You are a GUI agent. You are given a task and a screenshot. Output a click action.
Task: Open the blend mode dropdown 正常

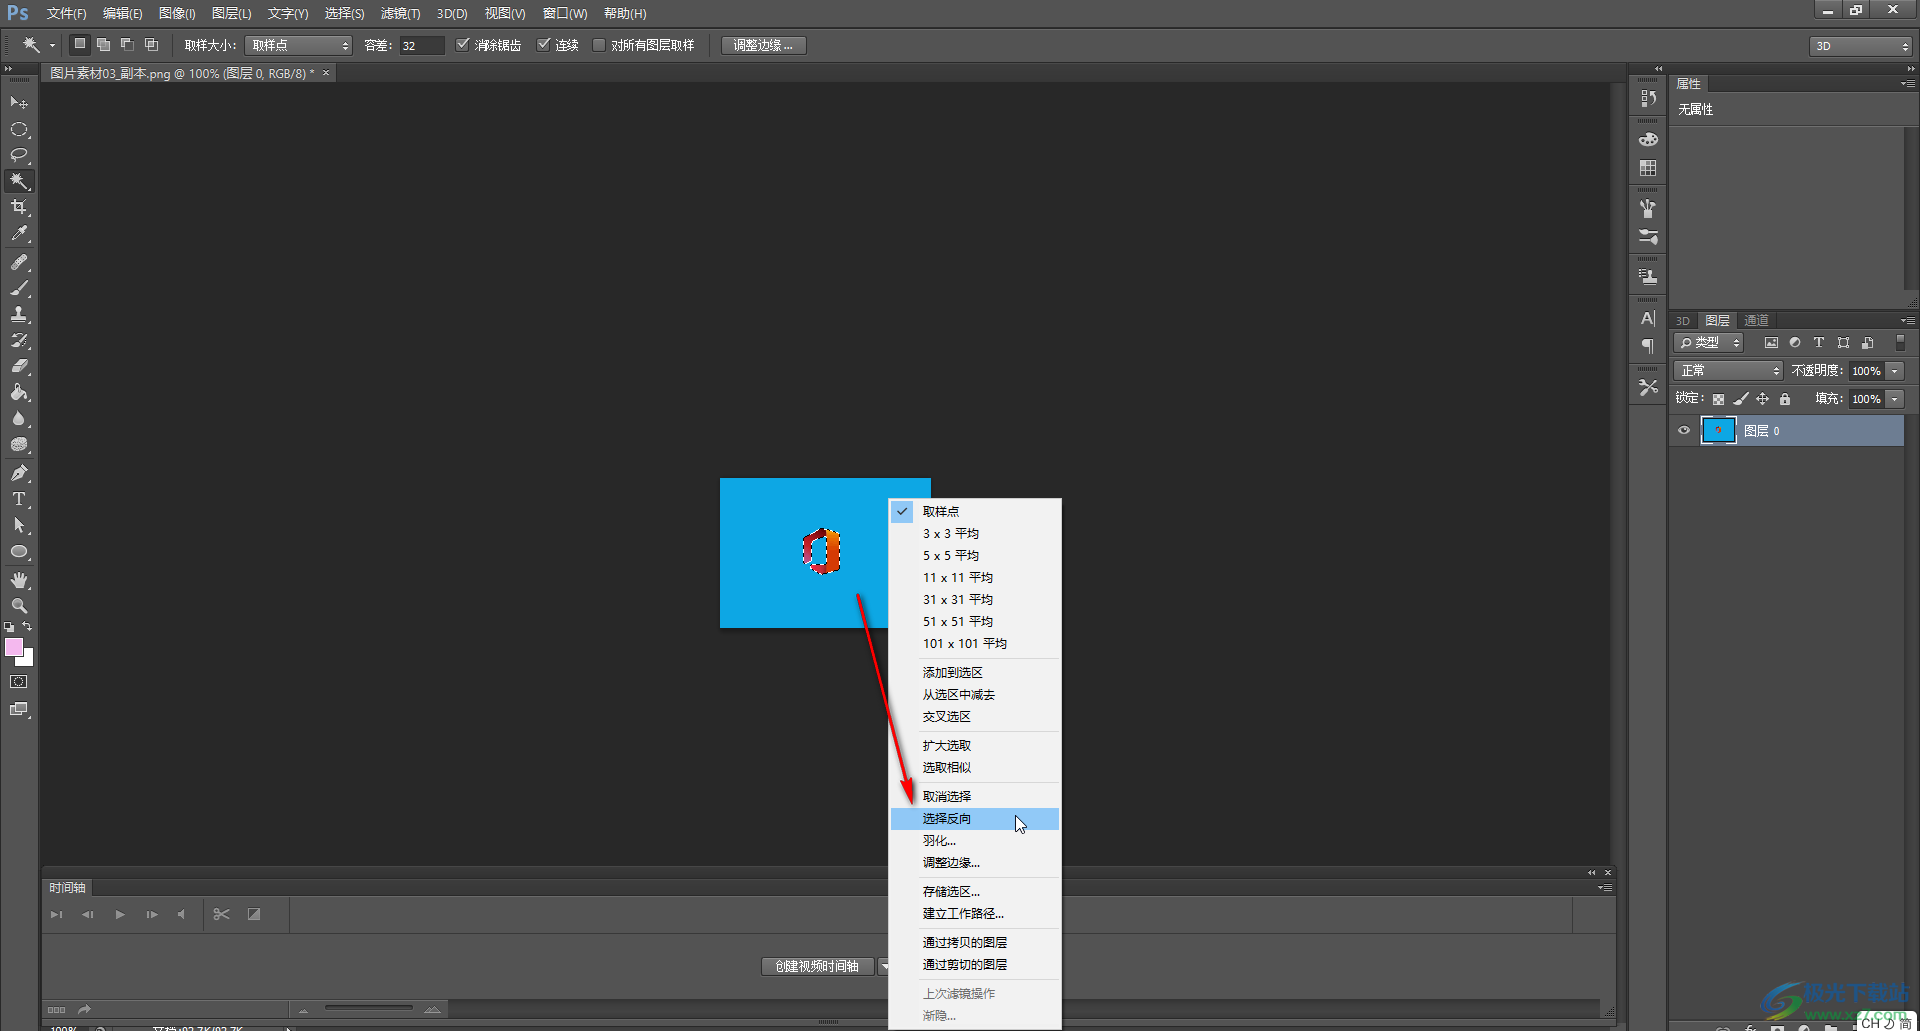pyautogui.click(x=1729, y=371)
